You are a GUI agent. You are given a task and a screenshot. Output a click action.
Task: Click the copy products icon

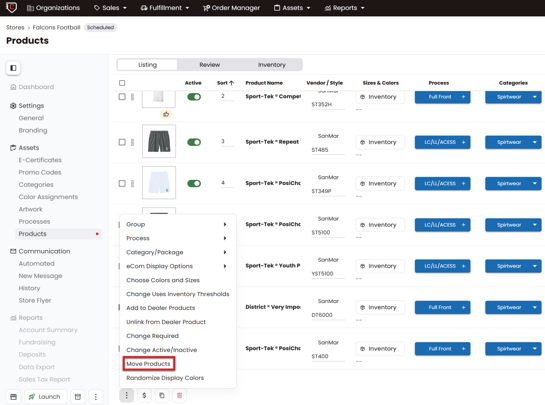click(162, 395)
